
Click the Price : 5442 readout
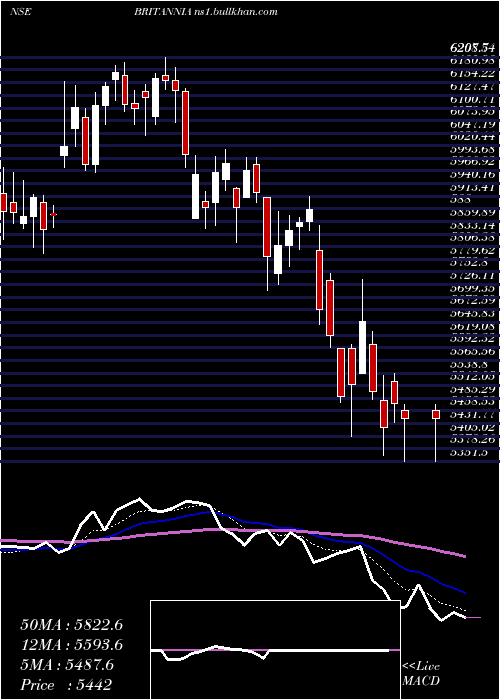click(65, 685)
